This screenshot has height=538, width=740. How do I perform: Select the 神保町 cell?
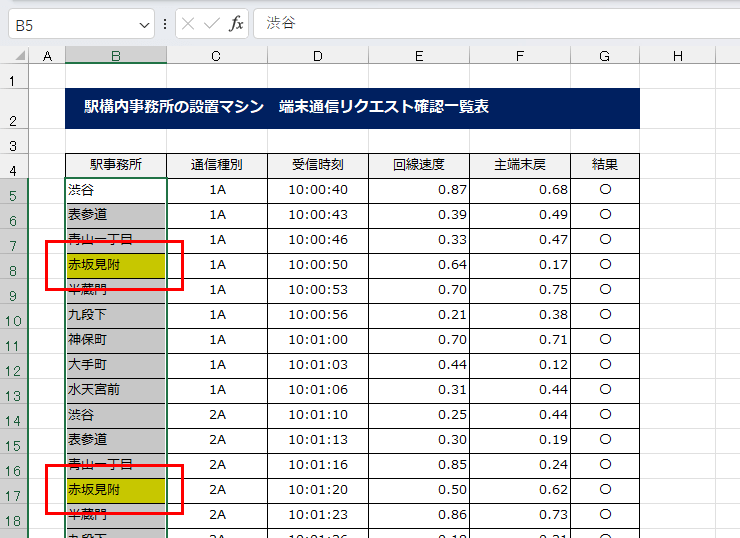click(x=116, y=340)
